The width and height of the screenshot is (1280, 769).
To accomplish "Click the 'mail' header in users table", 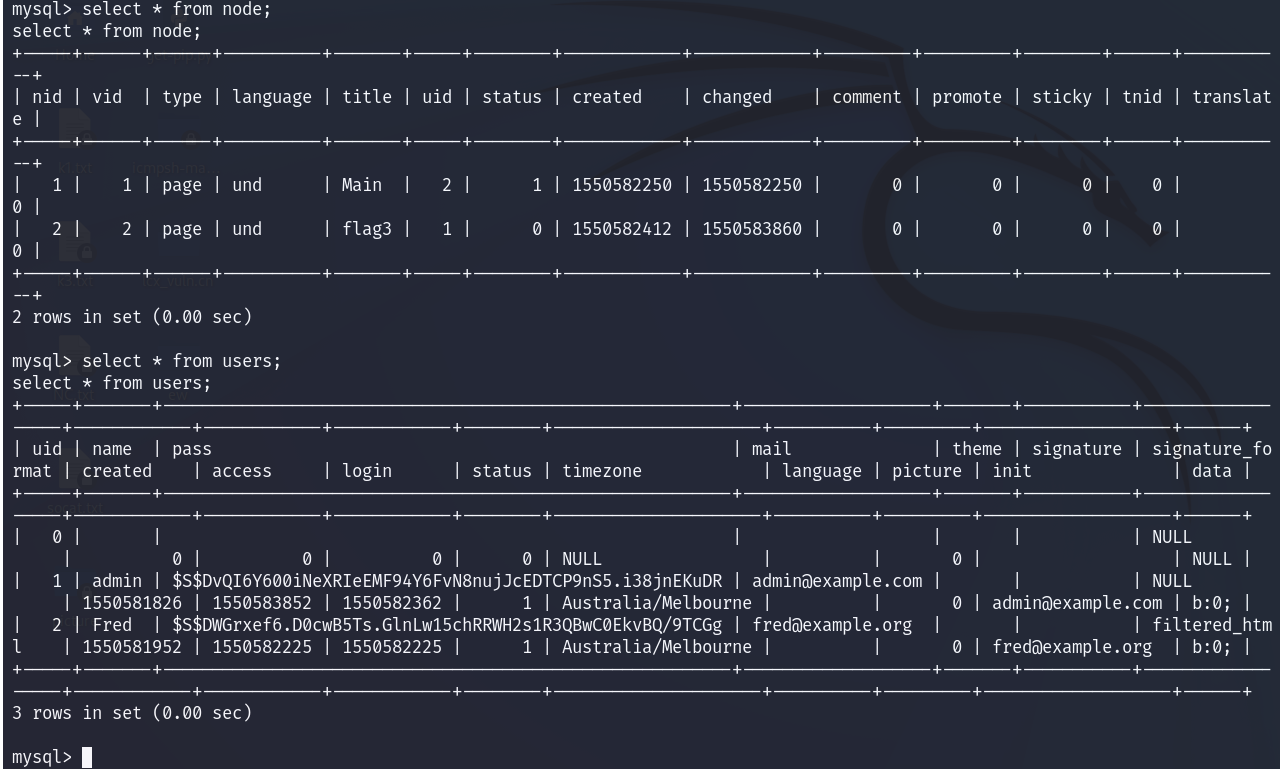I will (x=772, y=449).
